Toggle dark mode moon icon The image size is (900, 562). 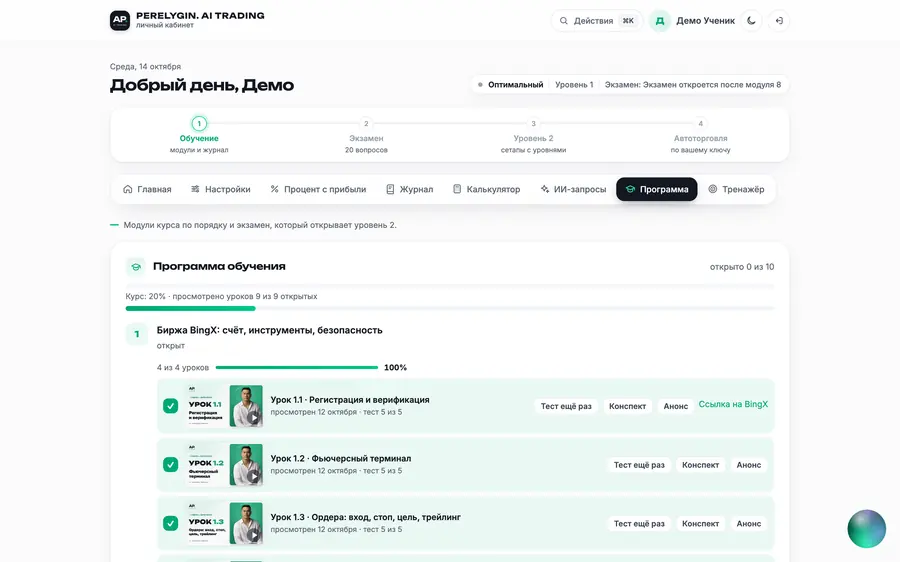[x=751, y=21]
